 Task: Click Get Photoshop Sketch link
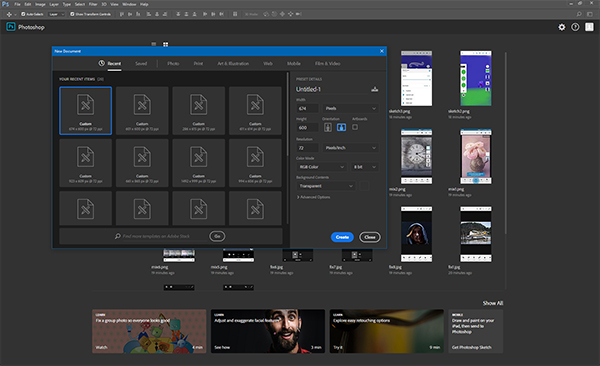pos(471,347)
